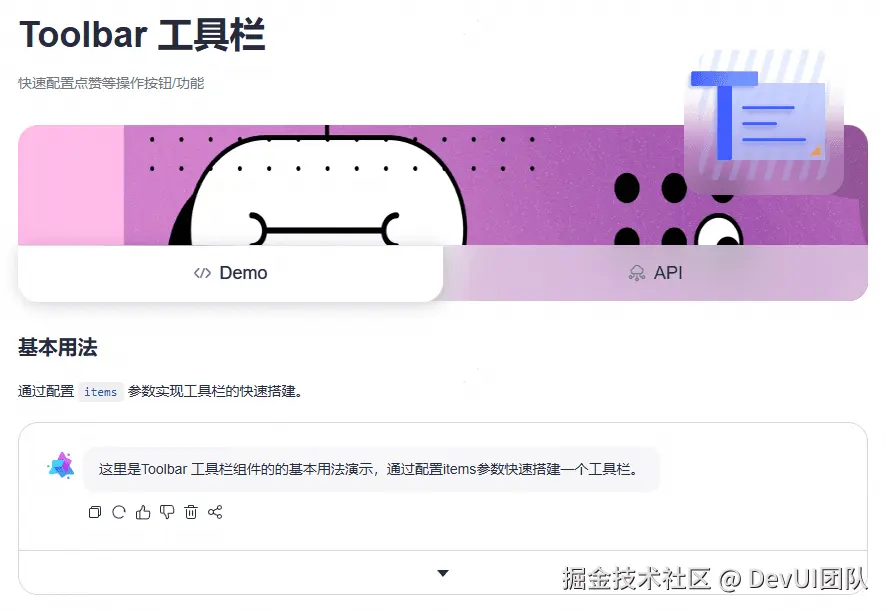Click the items inline code tag

101,391
